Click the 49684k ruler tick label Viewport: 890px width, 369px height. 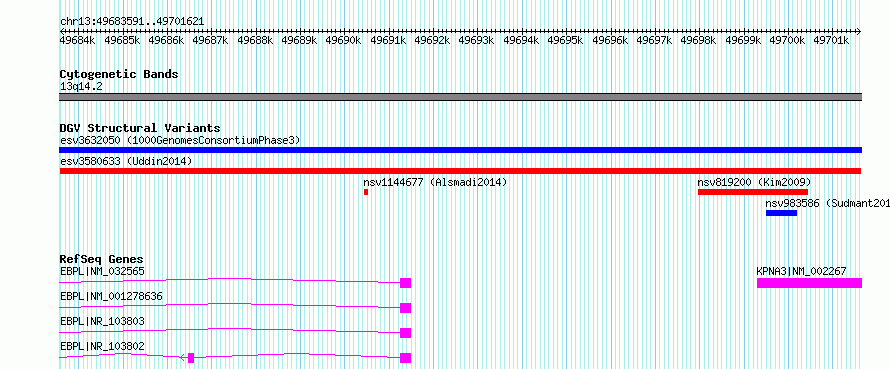[x=79, y=40]
